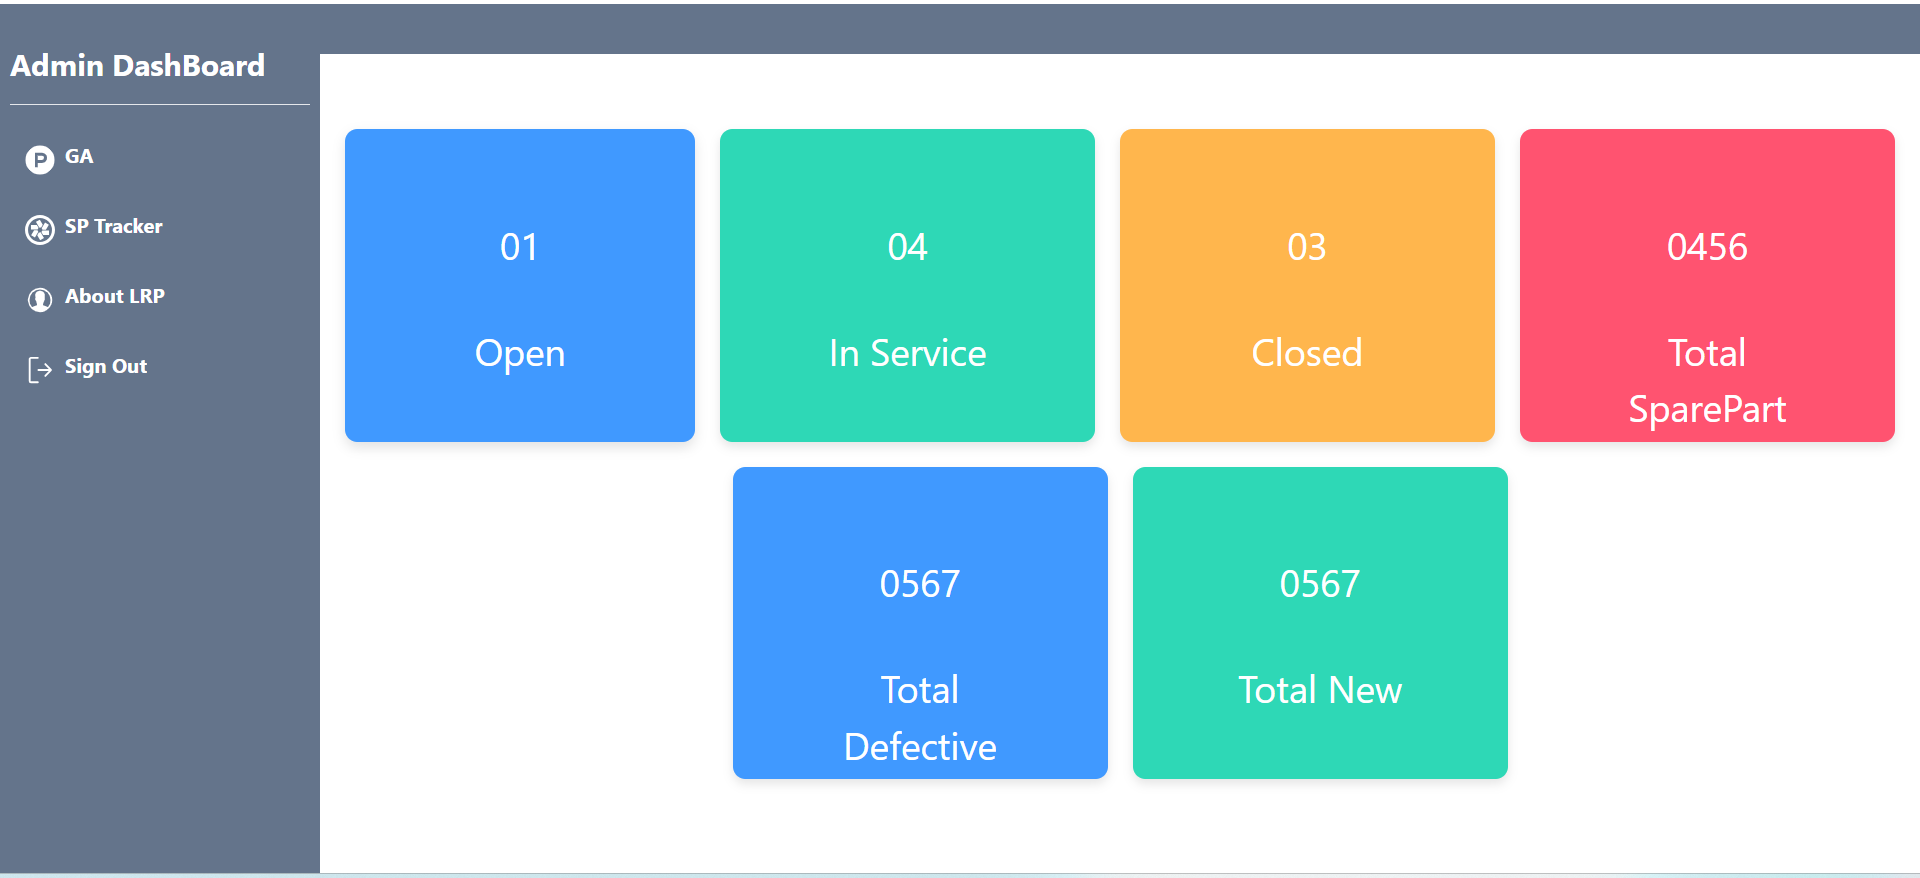Viewport: 1920px width, 878px height.
Task: Select the Total SparePart label
Action: tap(1707, 381)
